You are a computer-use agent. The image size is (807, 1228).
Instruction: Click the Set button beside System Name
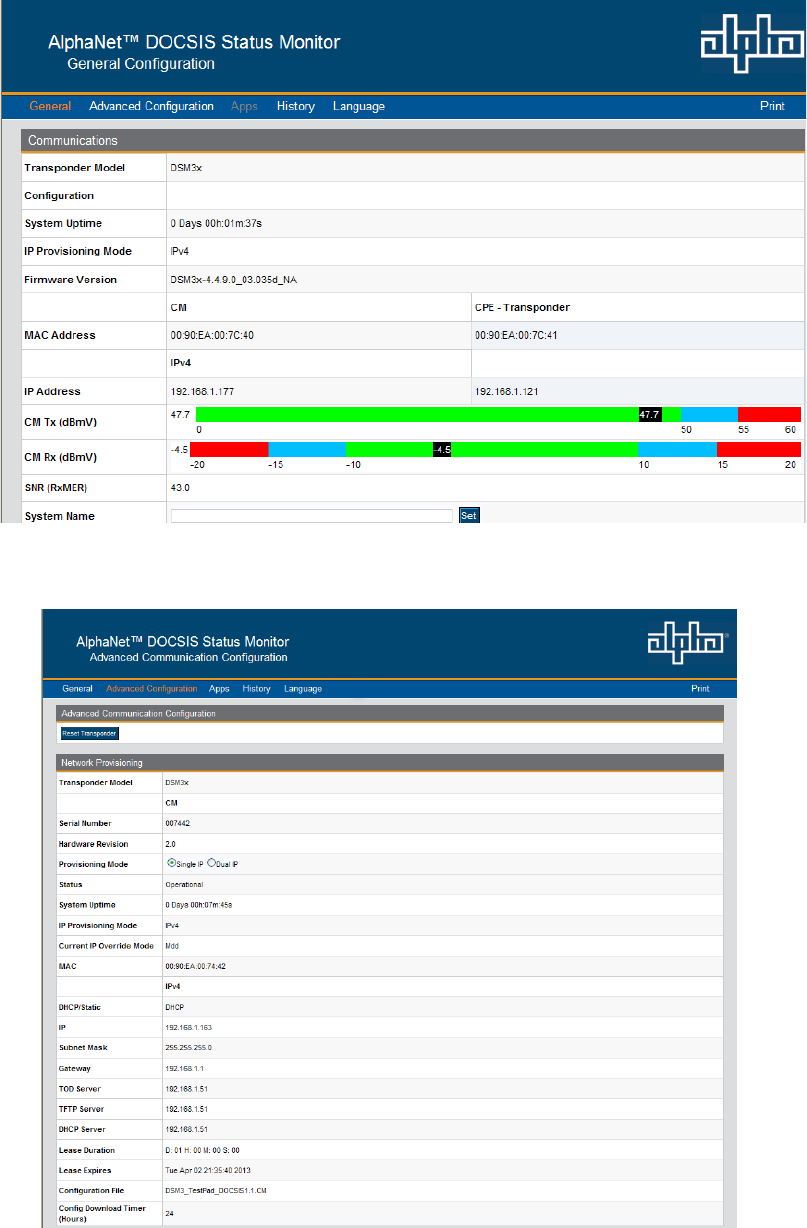coord(469,516)
